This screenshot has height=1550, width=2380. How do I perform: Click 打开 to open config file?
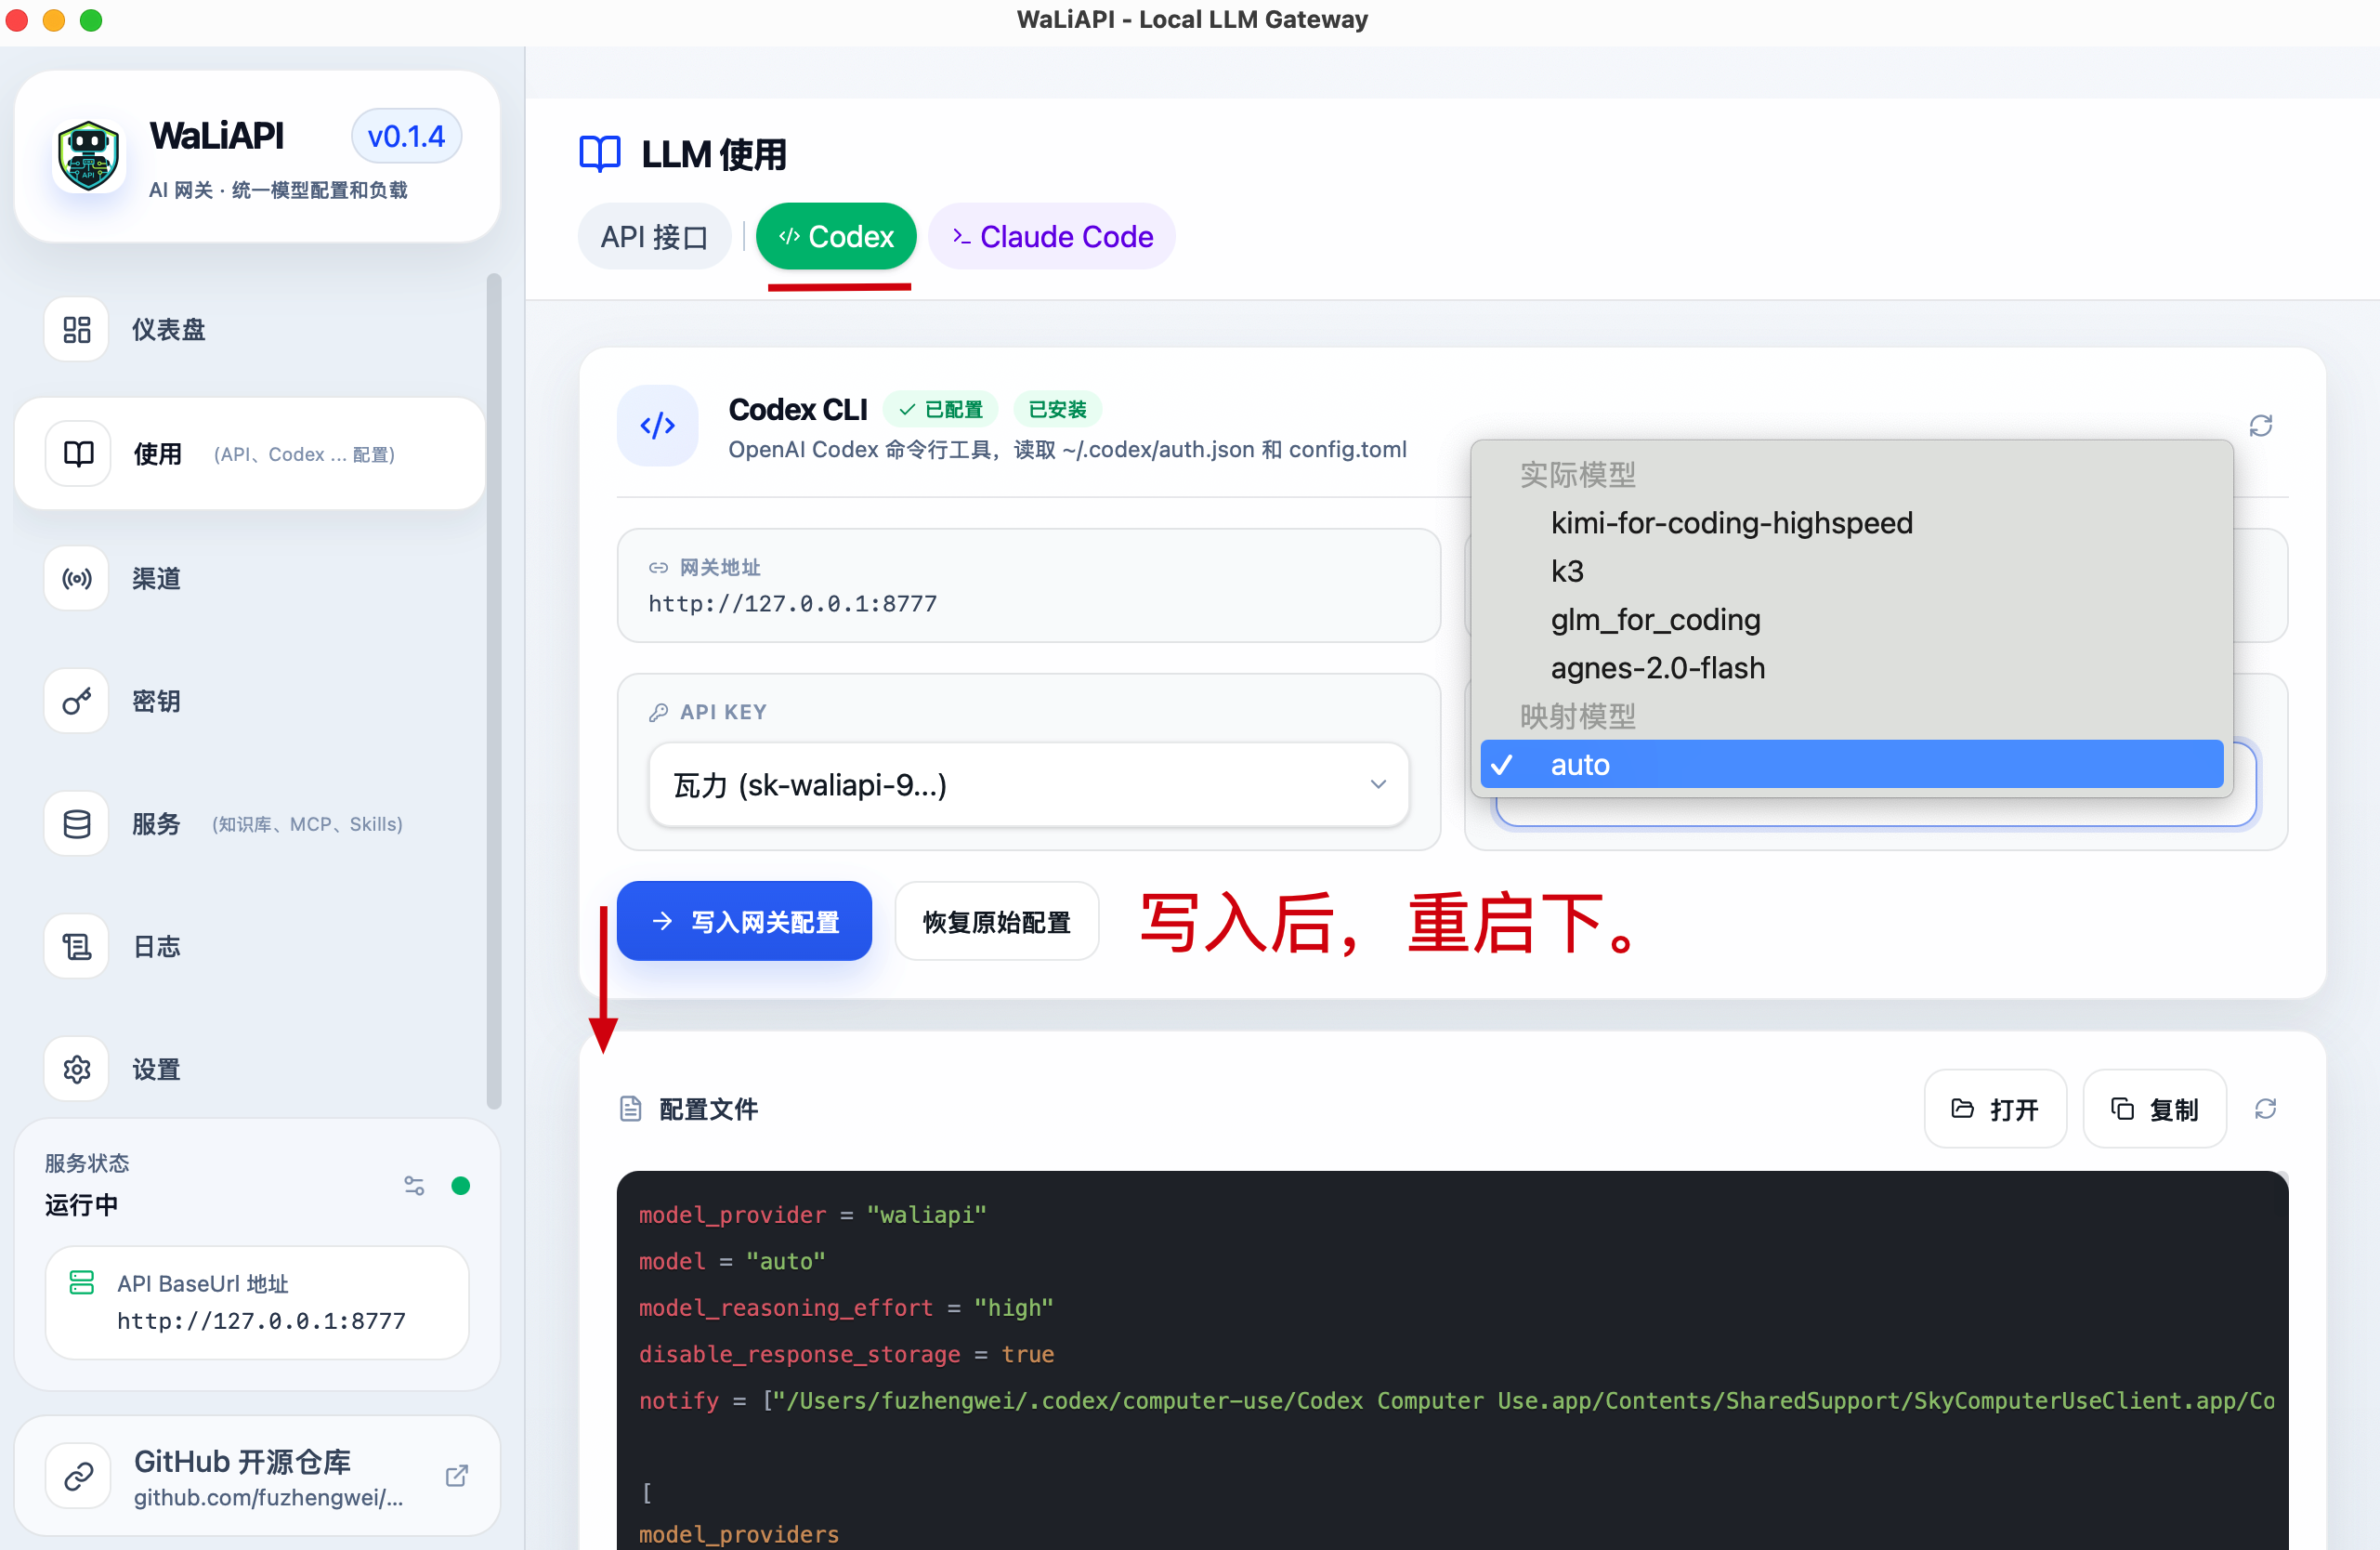coord(1995,1109)
